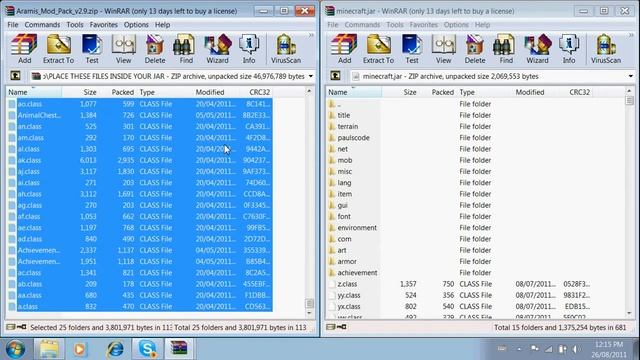Show hidden tray icons arrow
The image size is (640, 360).
click(519, 349)
